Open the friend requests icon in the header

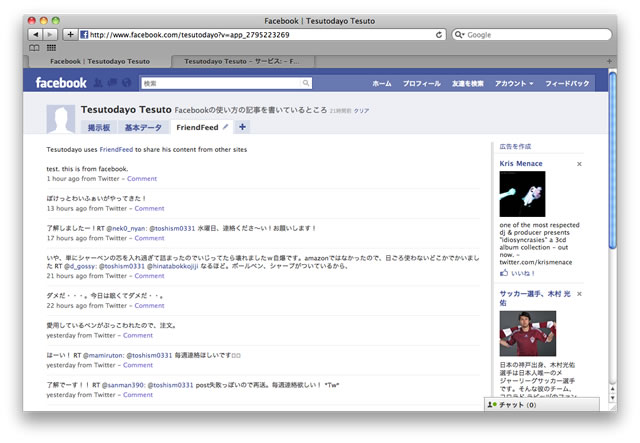pos(98,83)
